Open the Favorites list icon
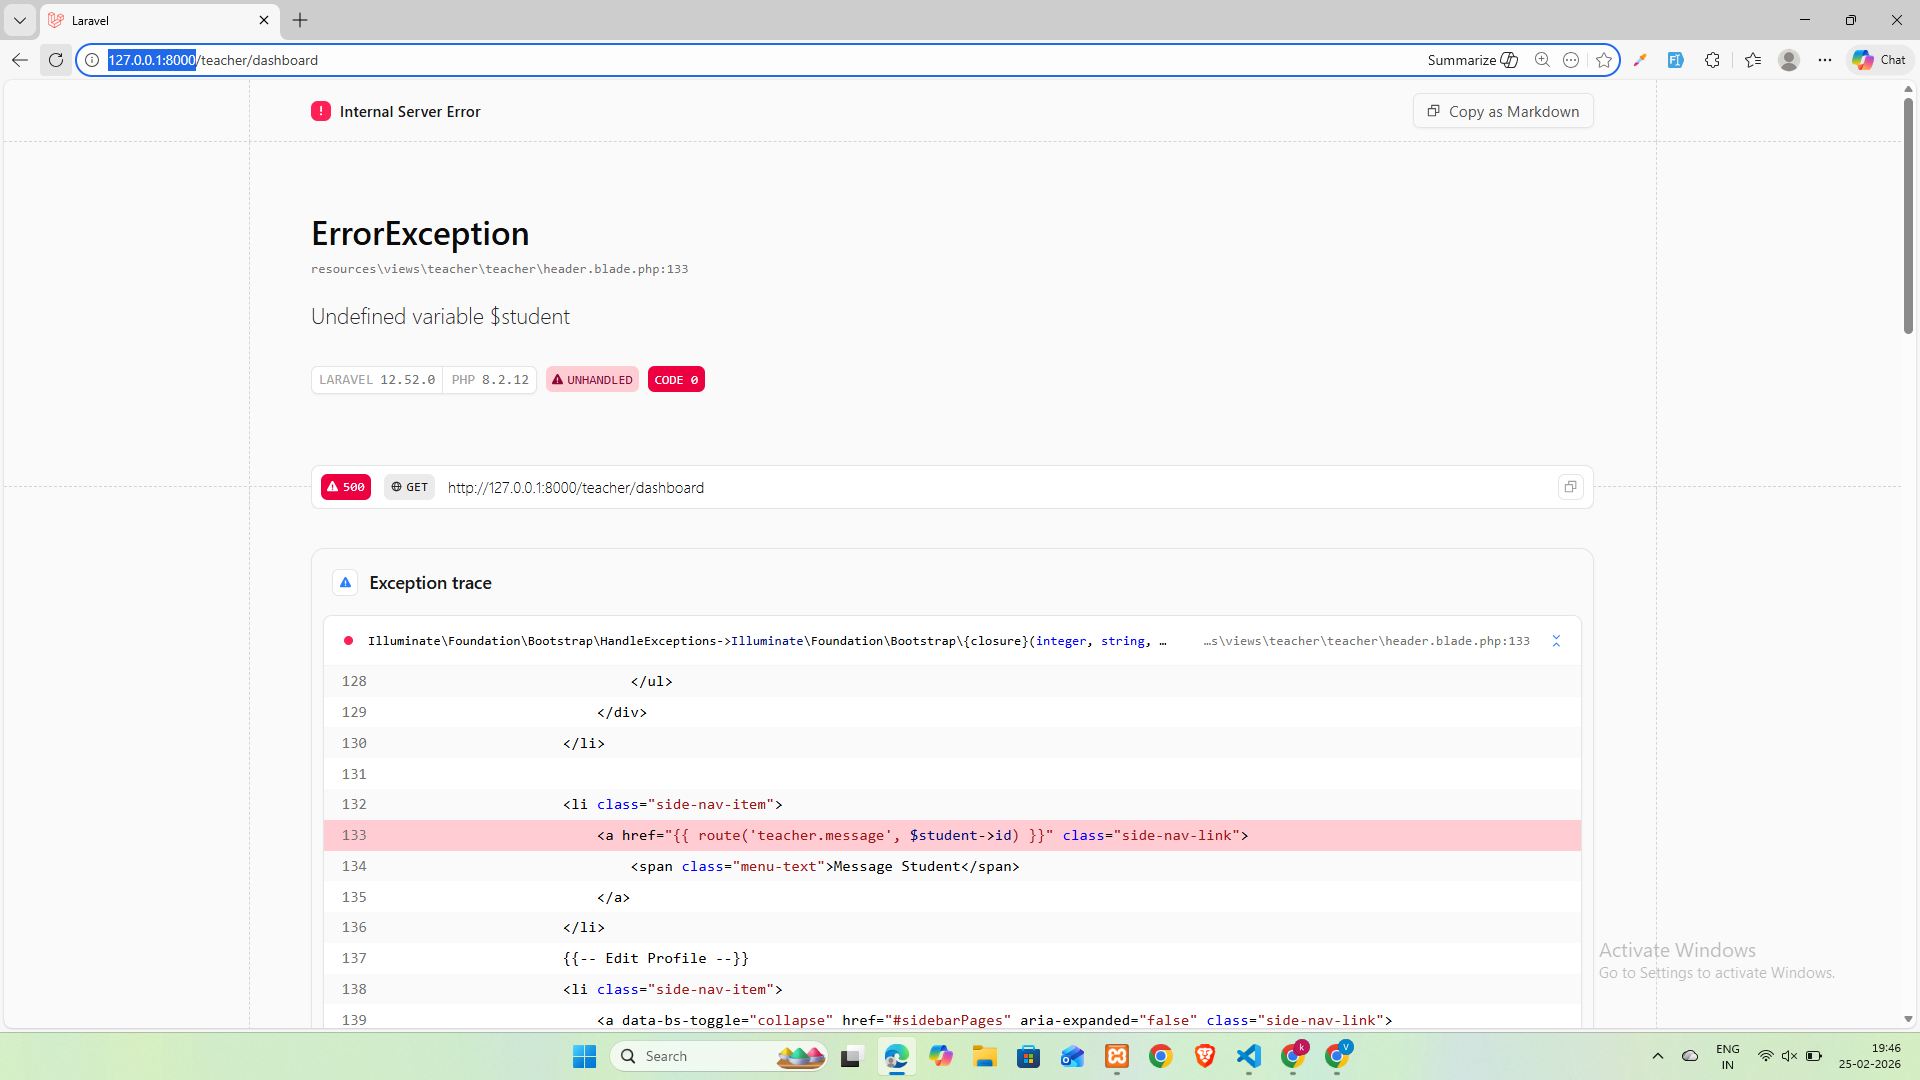 point(1753,60)
